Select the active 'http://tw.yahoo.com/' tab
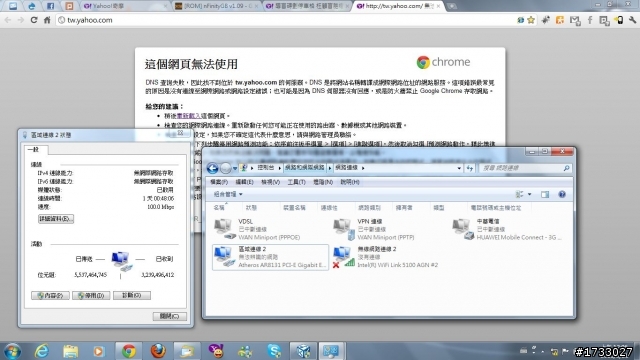The image size is (640, 360). pyautogui.click(x=398, y=6)
